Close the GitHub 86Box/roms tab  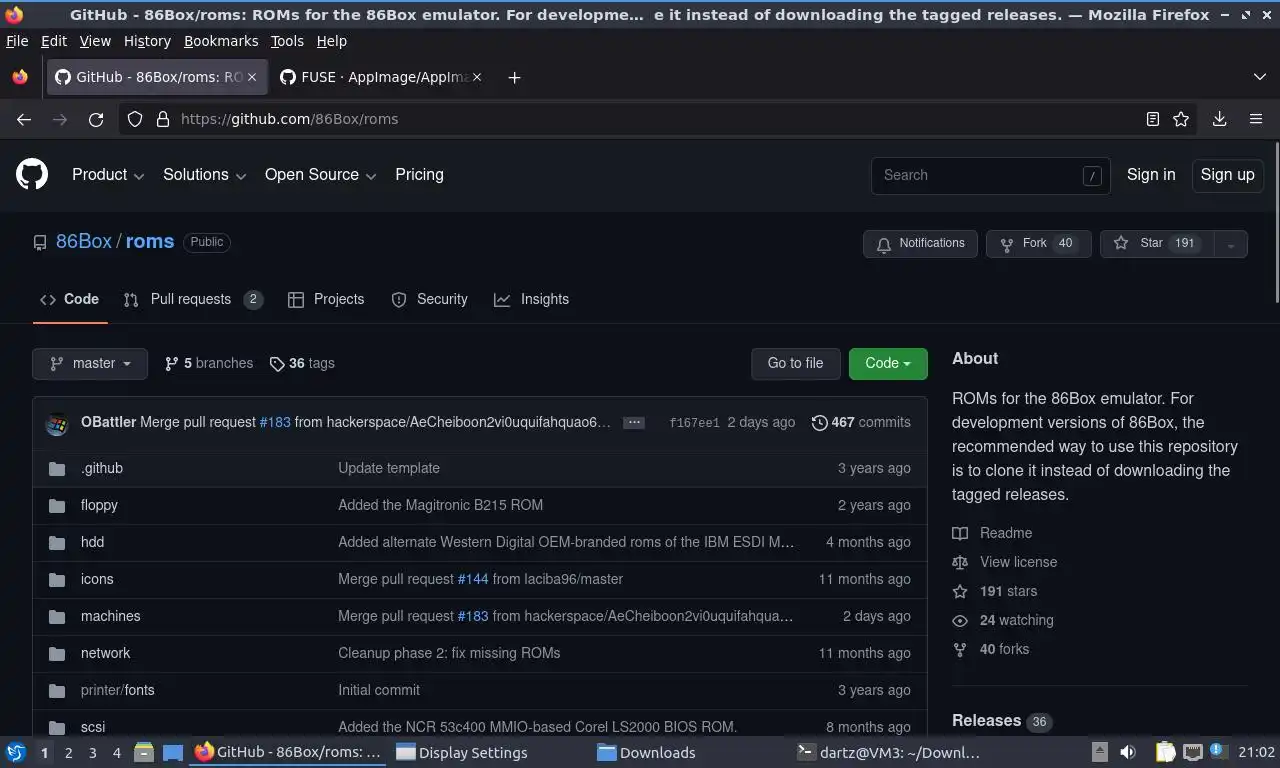[x=252, y=77]
